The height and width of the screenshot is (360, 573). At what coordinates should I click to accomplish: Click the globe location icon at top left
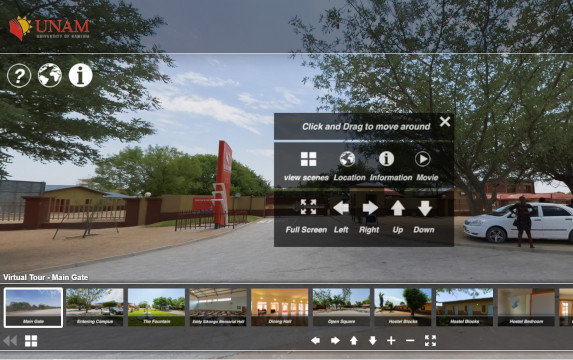tap(50, 75)
